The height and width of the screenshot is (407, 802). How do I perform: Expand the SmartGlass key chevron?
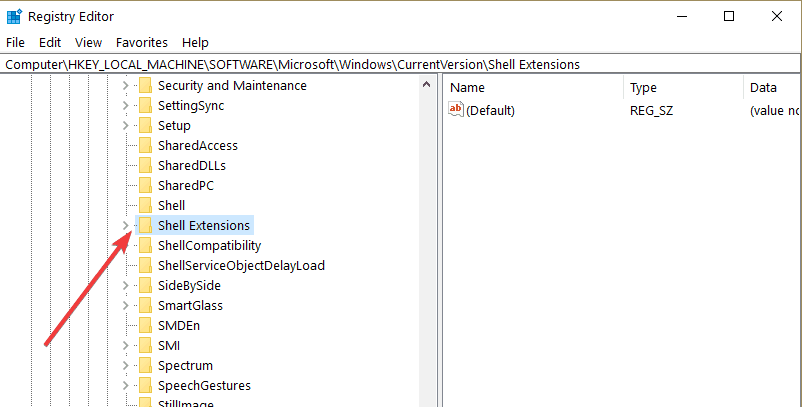coord(125,305)
